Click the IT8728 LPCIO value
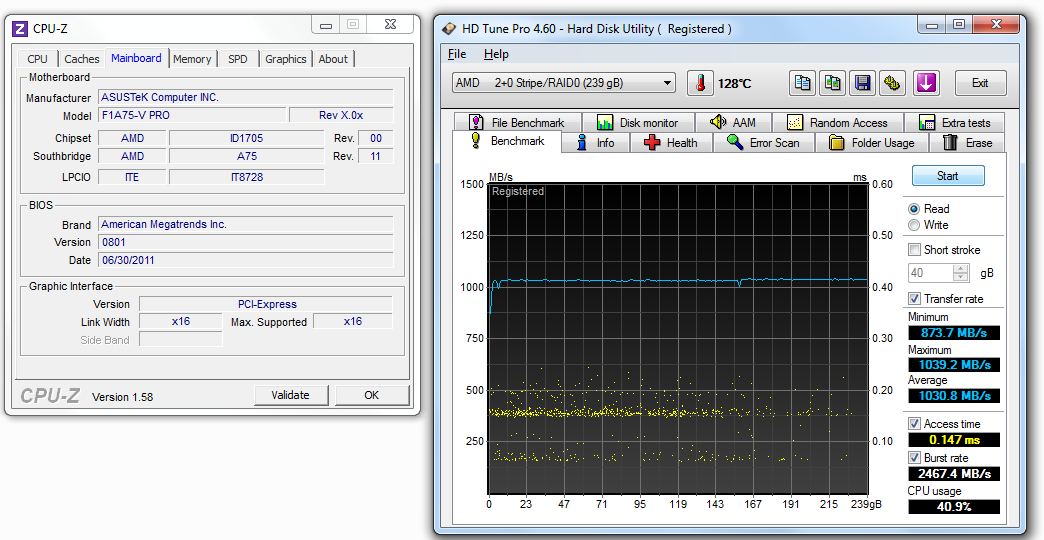The image size is (1044, 540). [246, 177]
